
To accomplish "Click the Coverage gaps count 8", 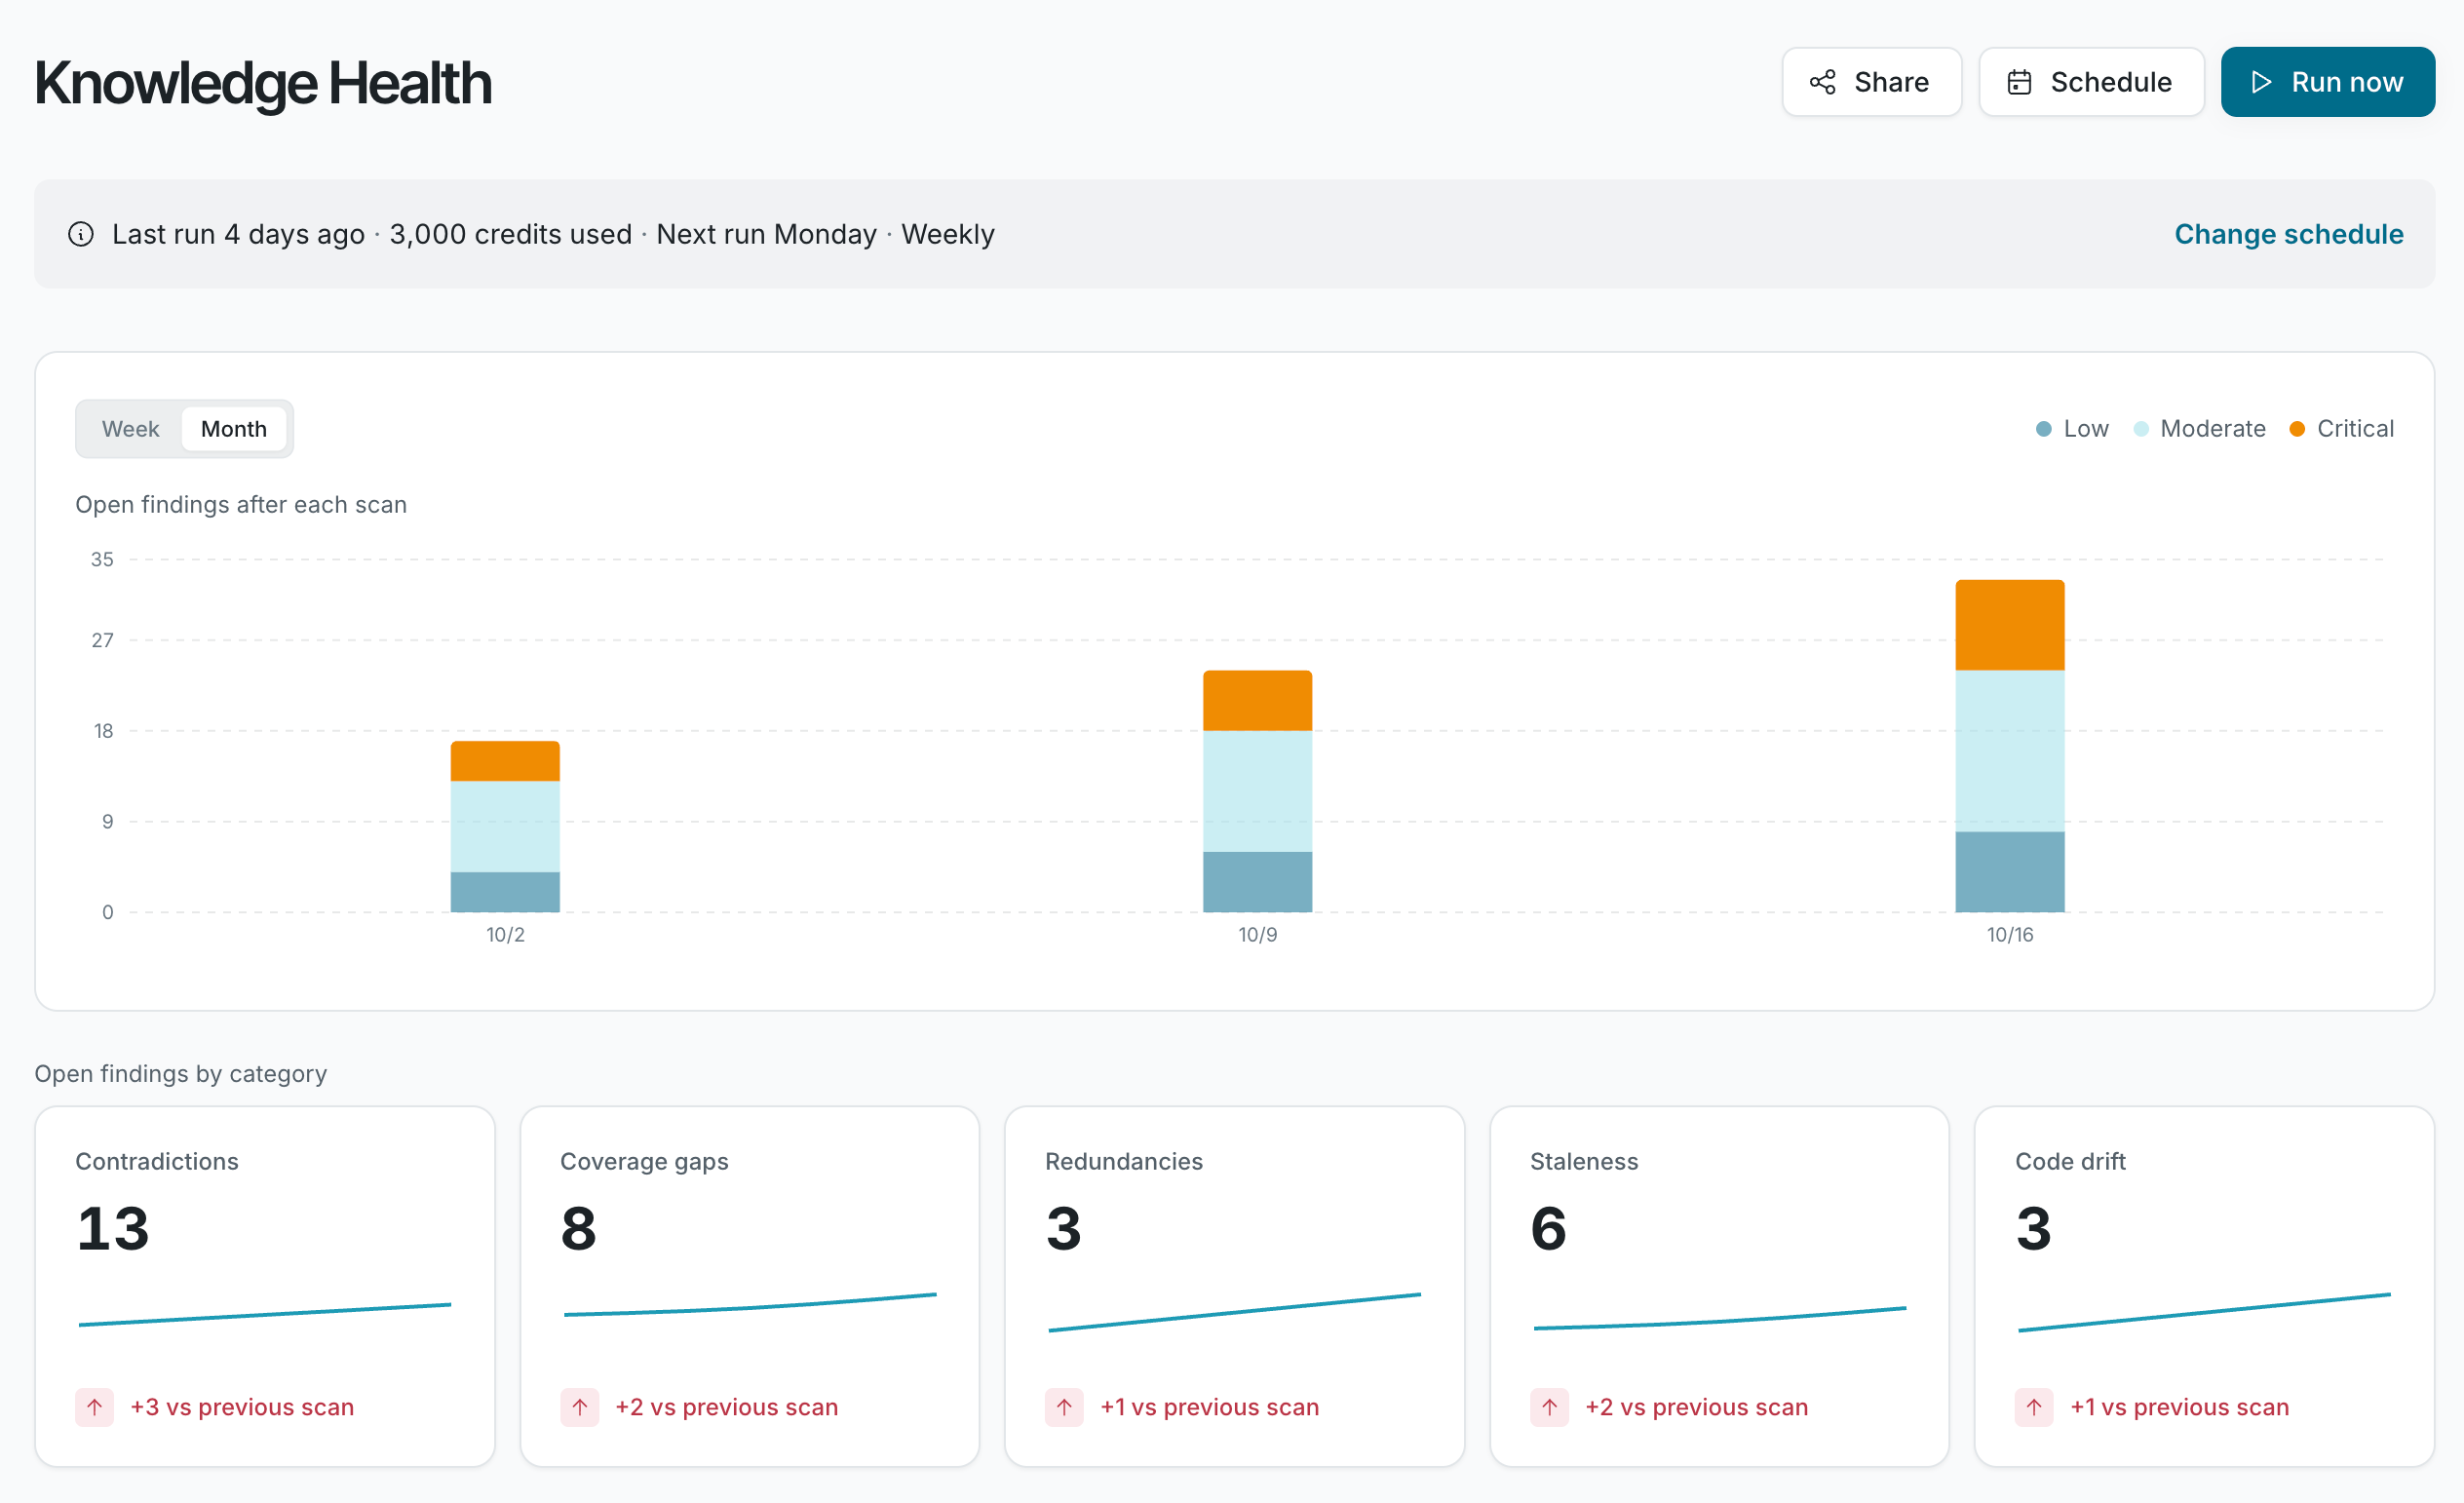I will [578, 1229].
